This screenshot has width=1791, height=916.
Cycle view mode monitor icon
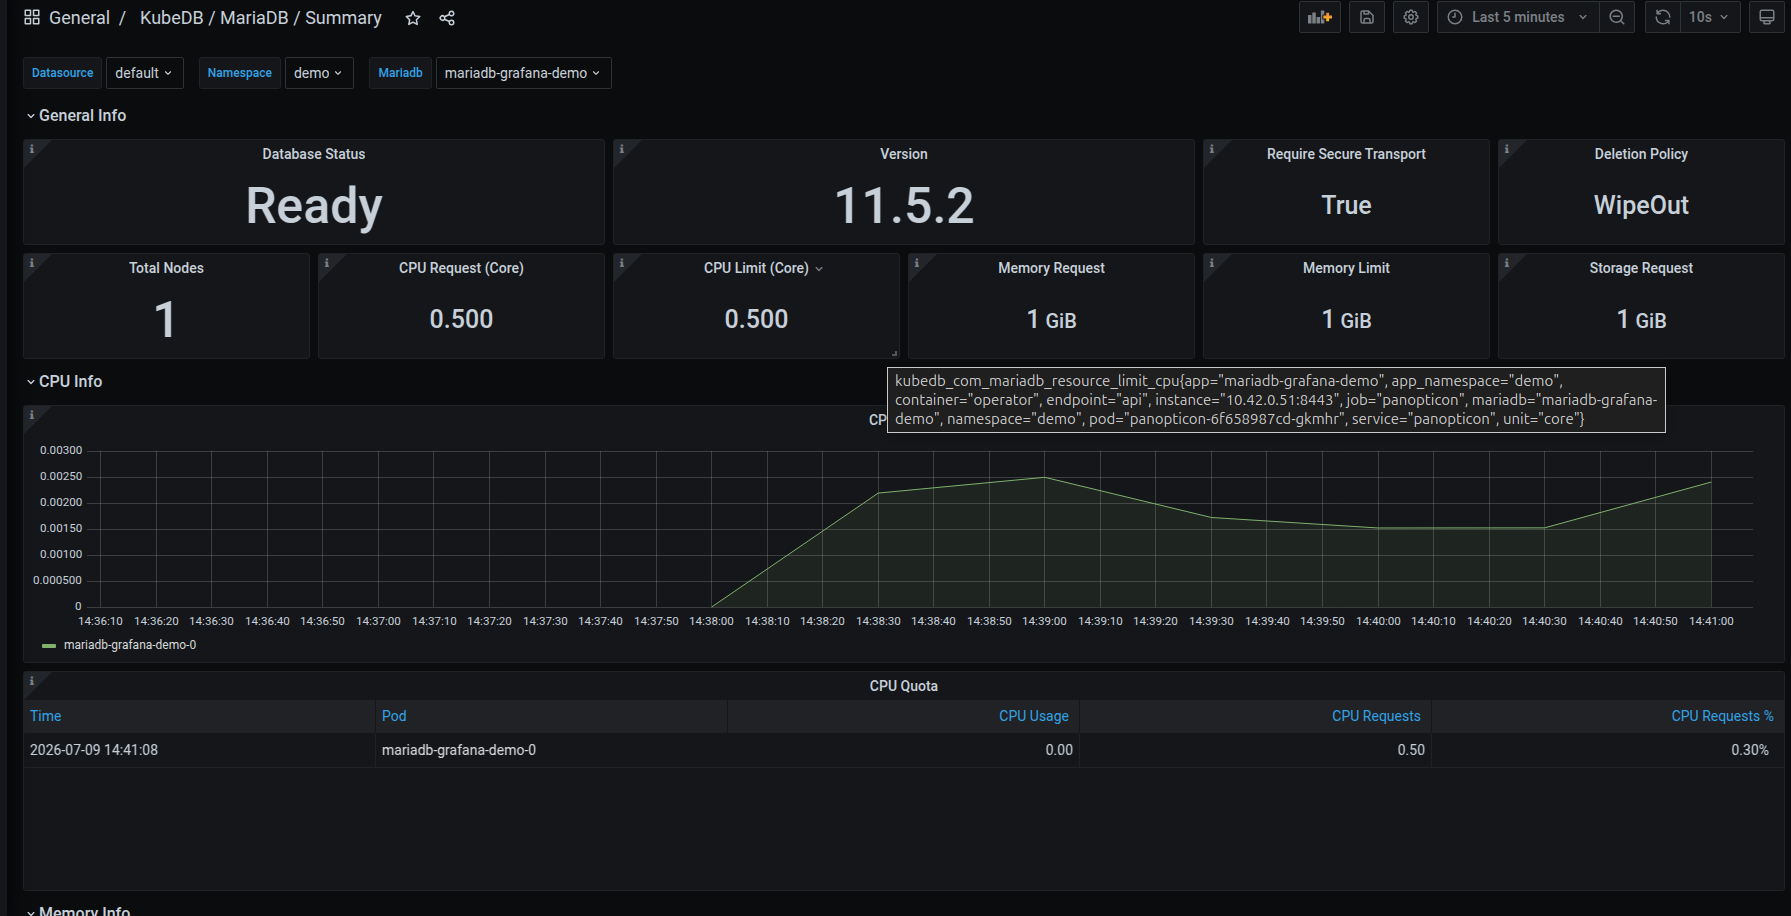[1767, 17]
